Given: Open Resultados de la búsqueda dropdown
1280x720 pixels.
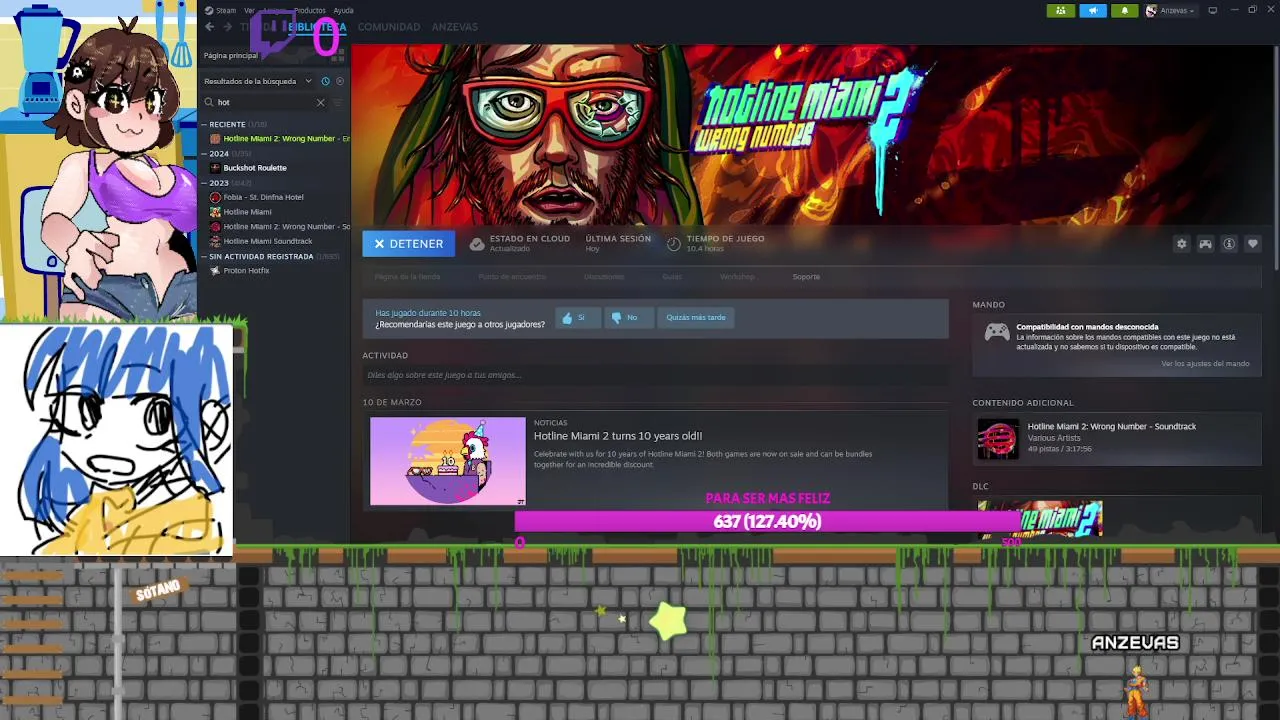Looking at the screenshot, I should coord(258,81).
